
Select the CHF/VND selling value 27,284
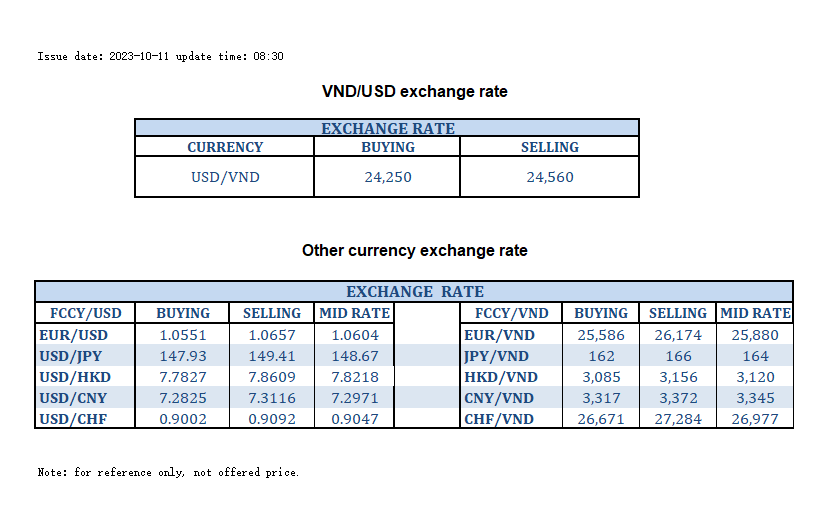pos(678,419)
